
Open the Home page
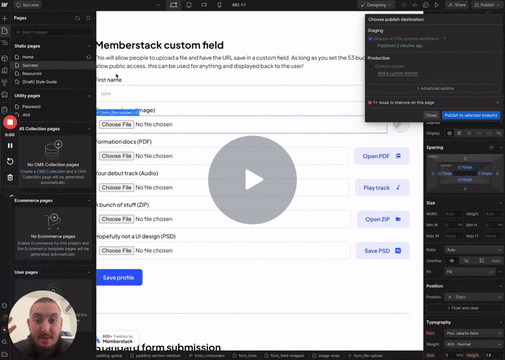tap(28, 57)
